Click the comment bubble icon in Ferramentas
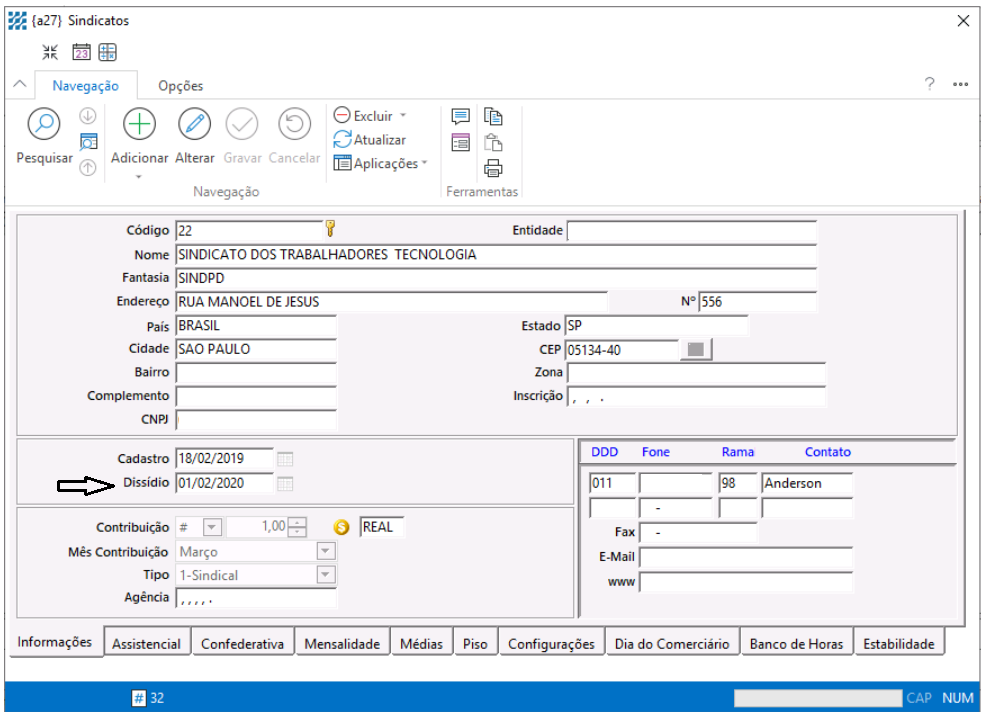 461,116
